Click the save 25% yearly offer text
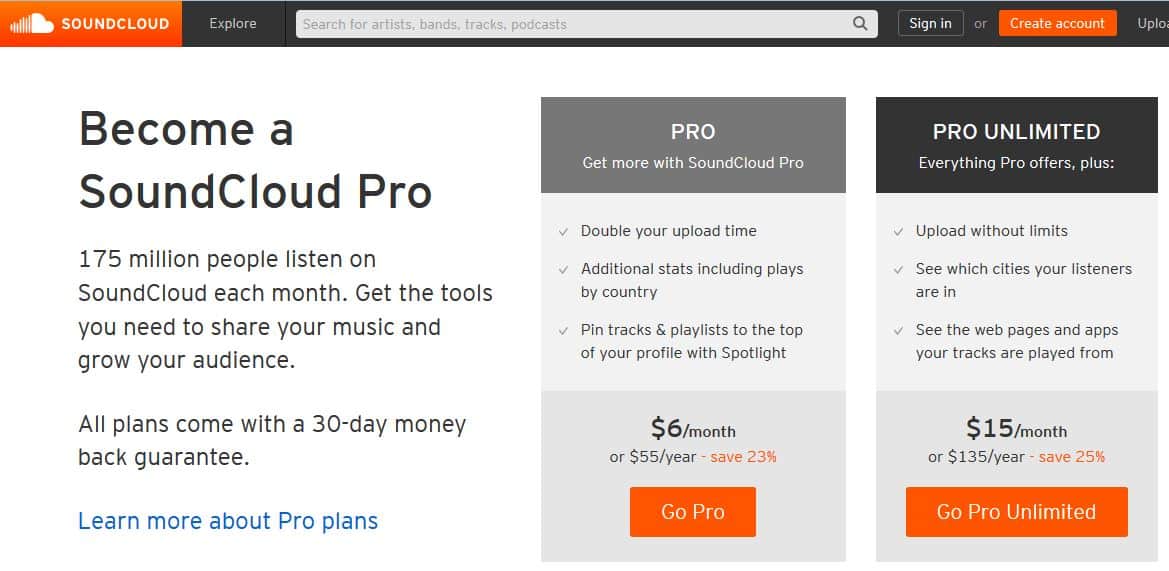 click(1067, 457)
